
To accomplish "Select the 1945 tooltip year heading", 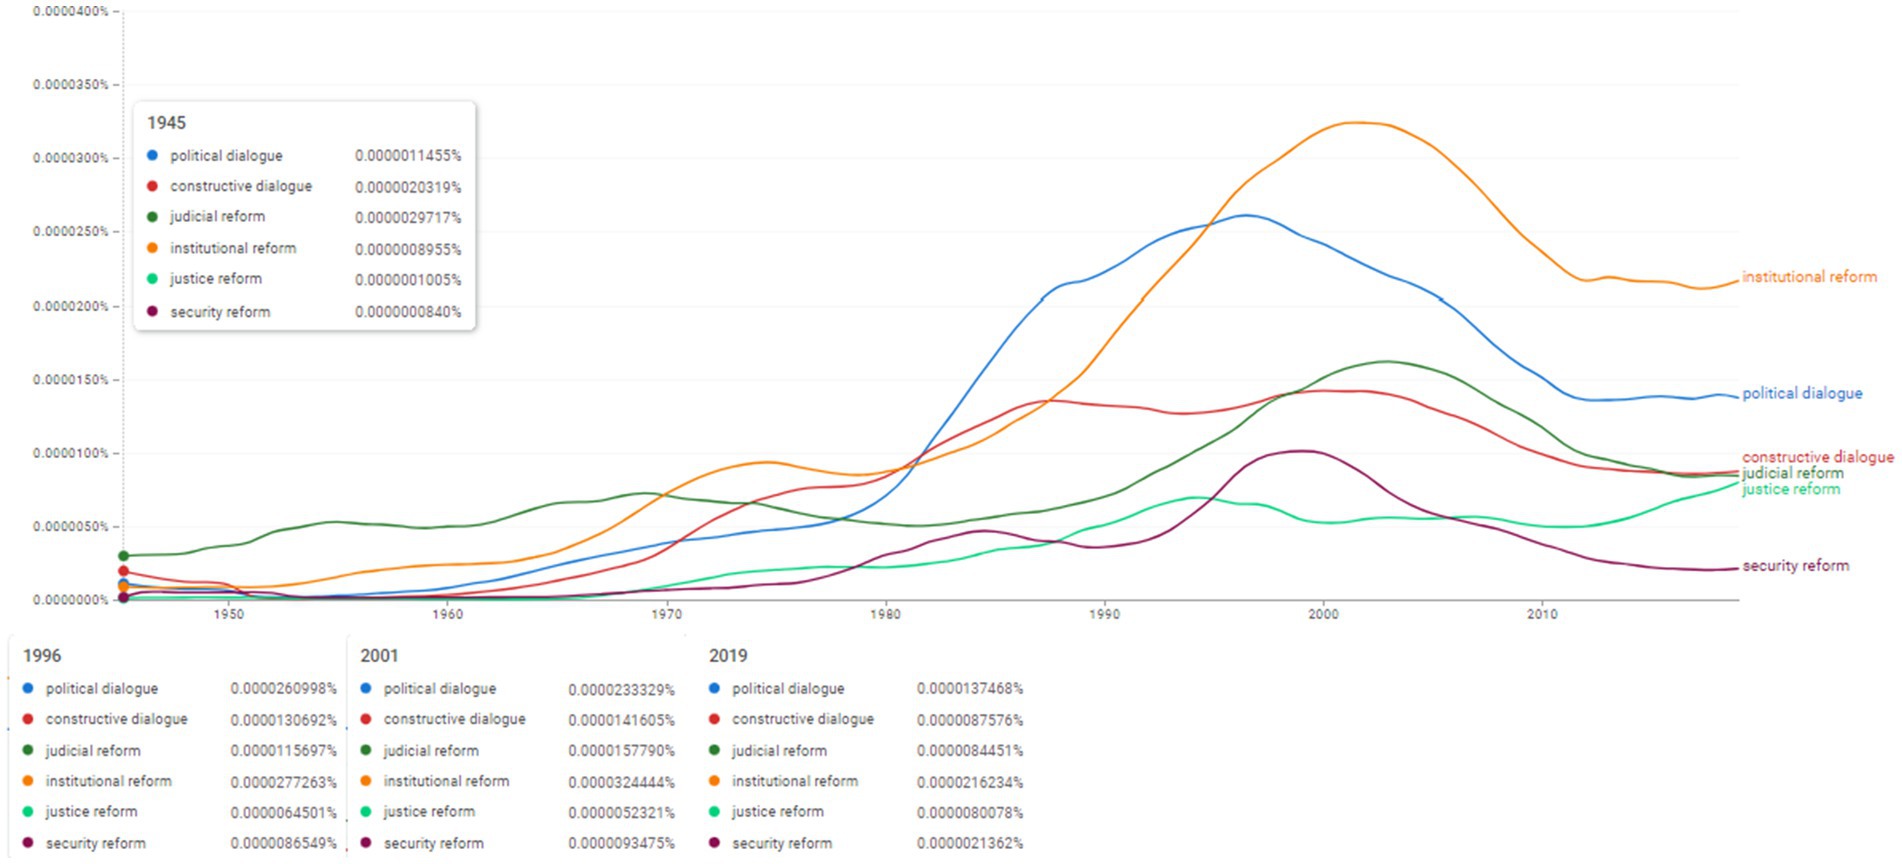I will point(166,123).
